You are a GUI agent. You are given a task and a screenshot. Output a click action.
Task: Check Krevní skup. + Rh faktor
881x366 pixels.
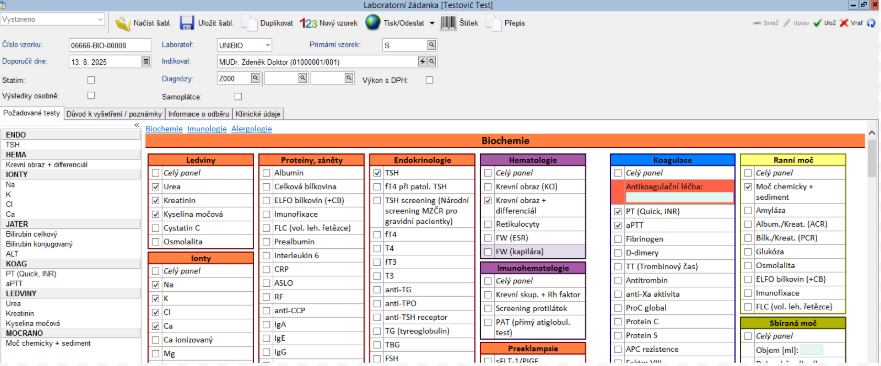tap(488, 295)
